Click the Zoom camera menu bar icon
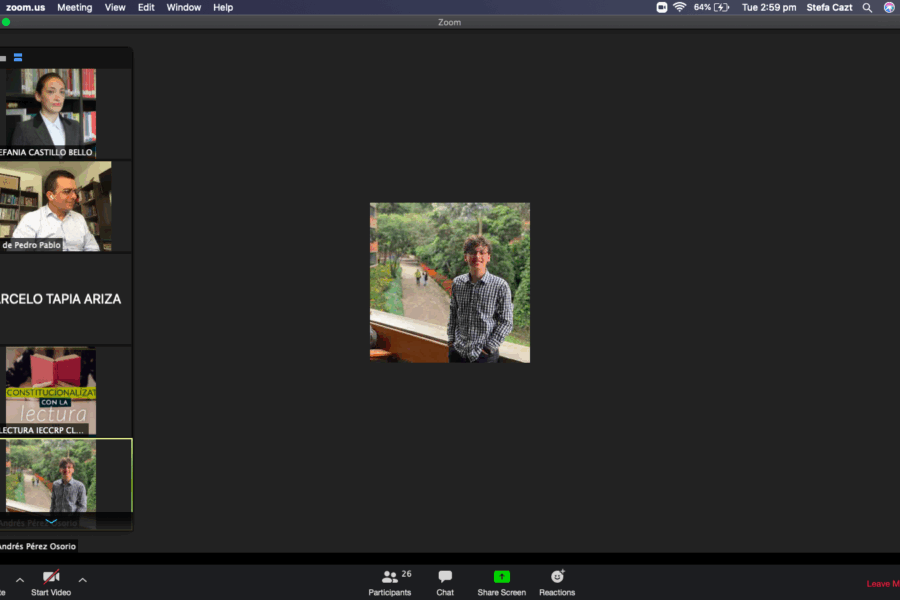The height and width of the screenshot is (600, 900). [x=661, y=7]
